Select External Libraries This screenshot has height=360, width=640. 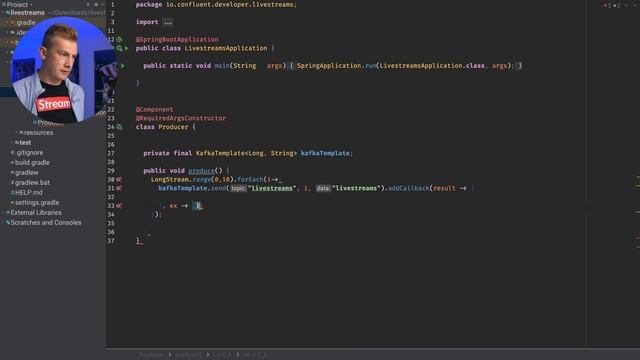coord(36,213)
